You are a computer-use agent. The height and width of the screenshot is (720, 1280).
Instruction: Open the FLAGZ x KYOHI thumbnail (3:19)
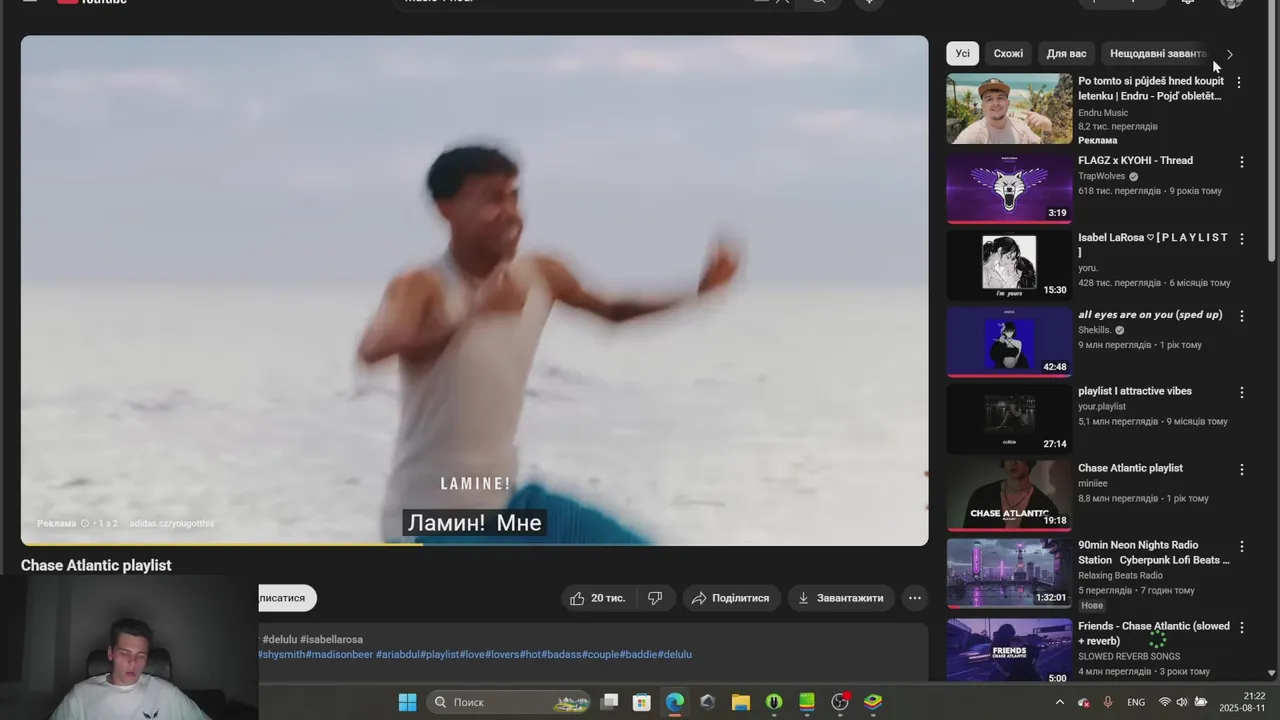(1009, 188)
